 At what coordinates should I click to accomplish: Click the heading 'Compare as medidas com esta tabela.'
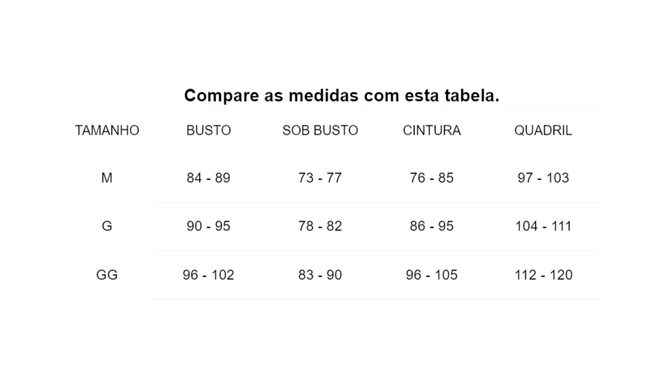tap(342, 96)
